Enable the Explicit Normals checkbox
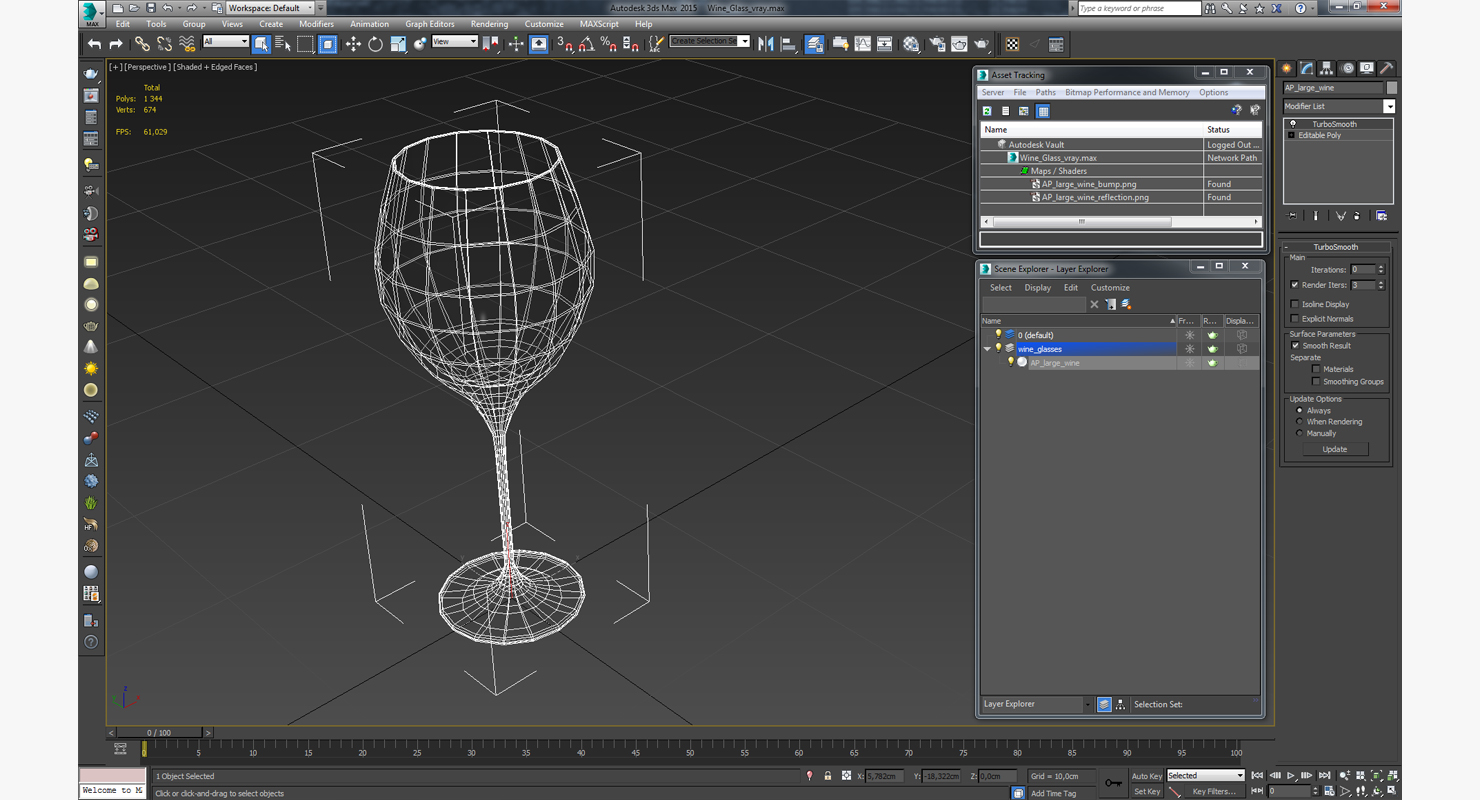This screenshot has width=1480, height=800. pyautogui.click(x=1295, y=319)
